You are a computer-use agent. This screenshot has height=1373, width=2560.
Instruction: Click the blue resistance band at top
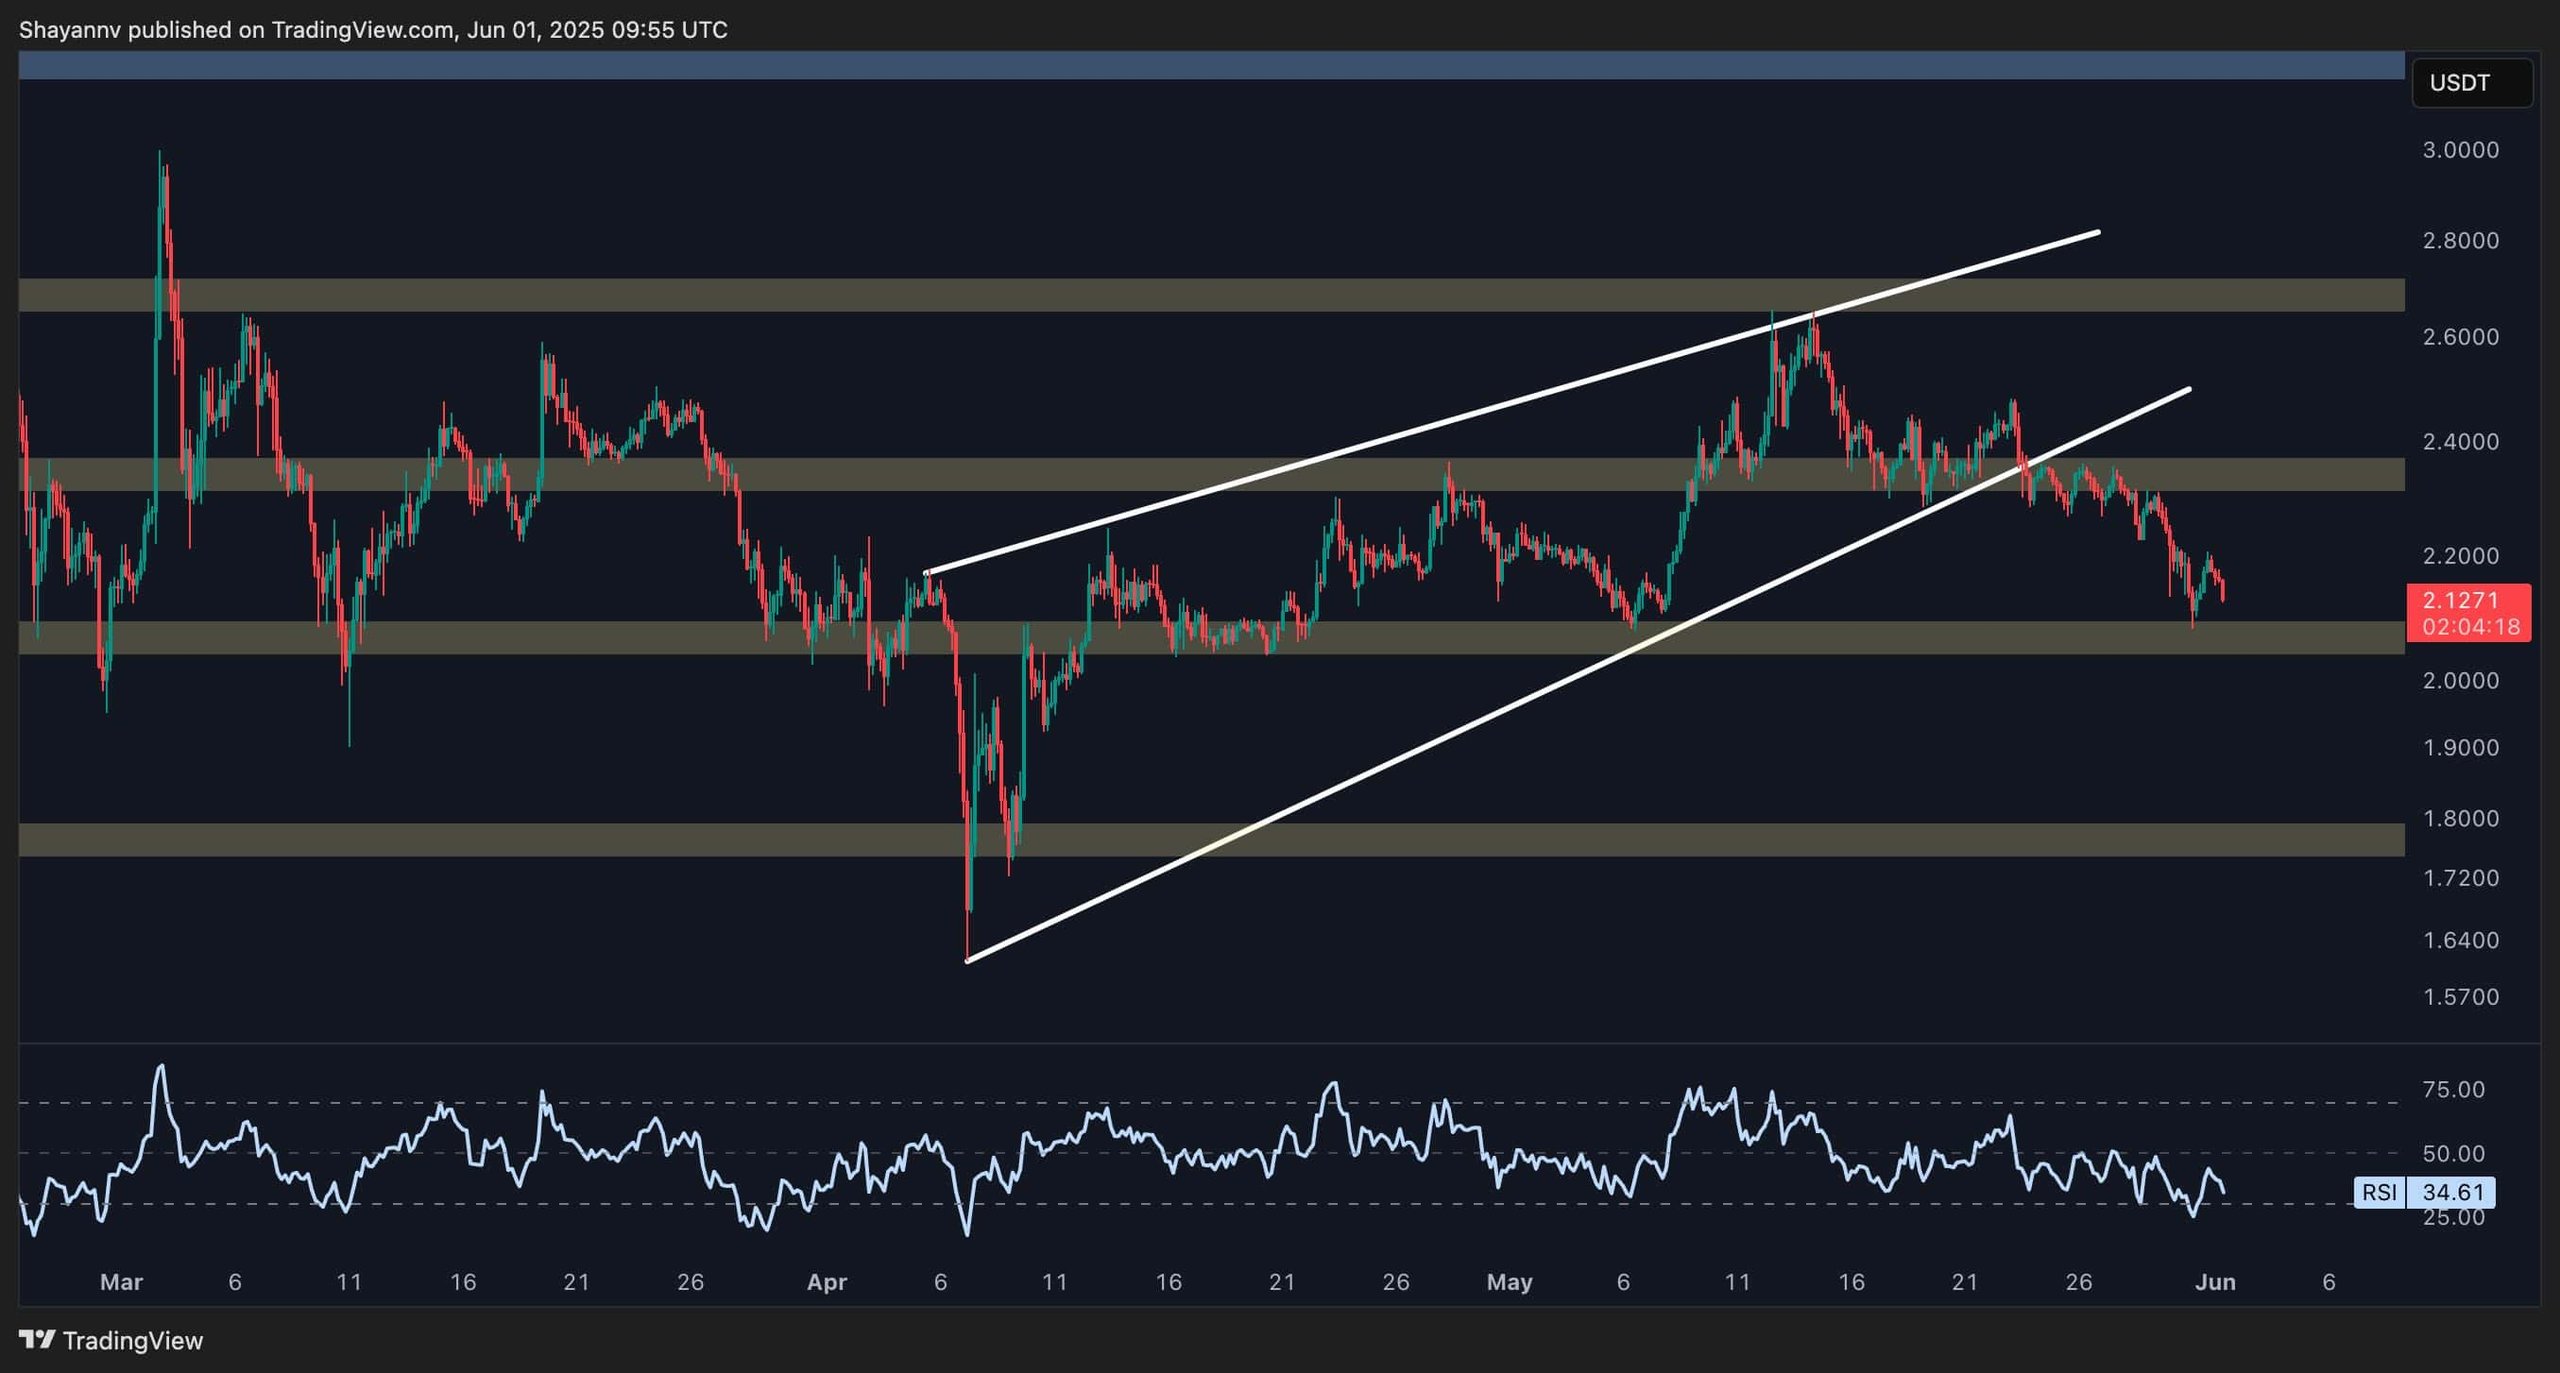(1200, 65)
